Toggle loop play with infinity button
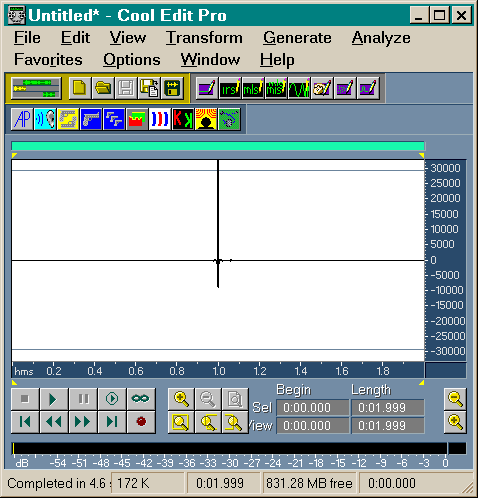This screenshot has width=478, height=498. (x=141, y=399)
